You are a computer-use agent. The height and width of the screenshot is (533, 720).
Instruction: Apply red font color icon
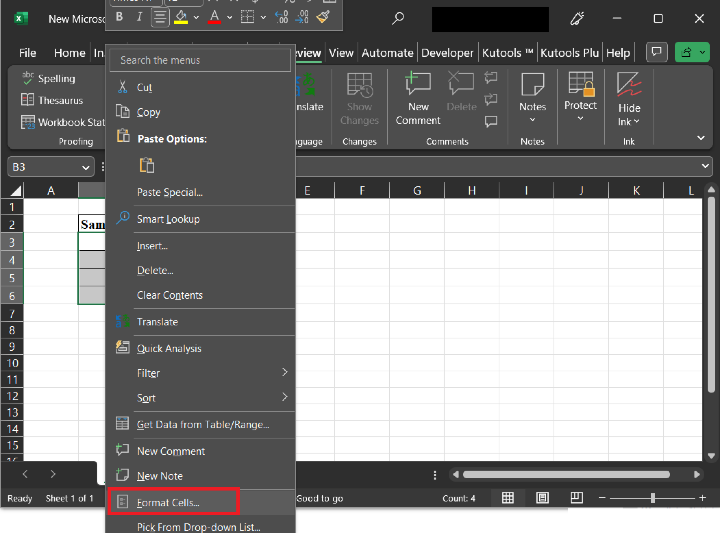[x=214, y=17]
